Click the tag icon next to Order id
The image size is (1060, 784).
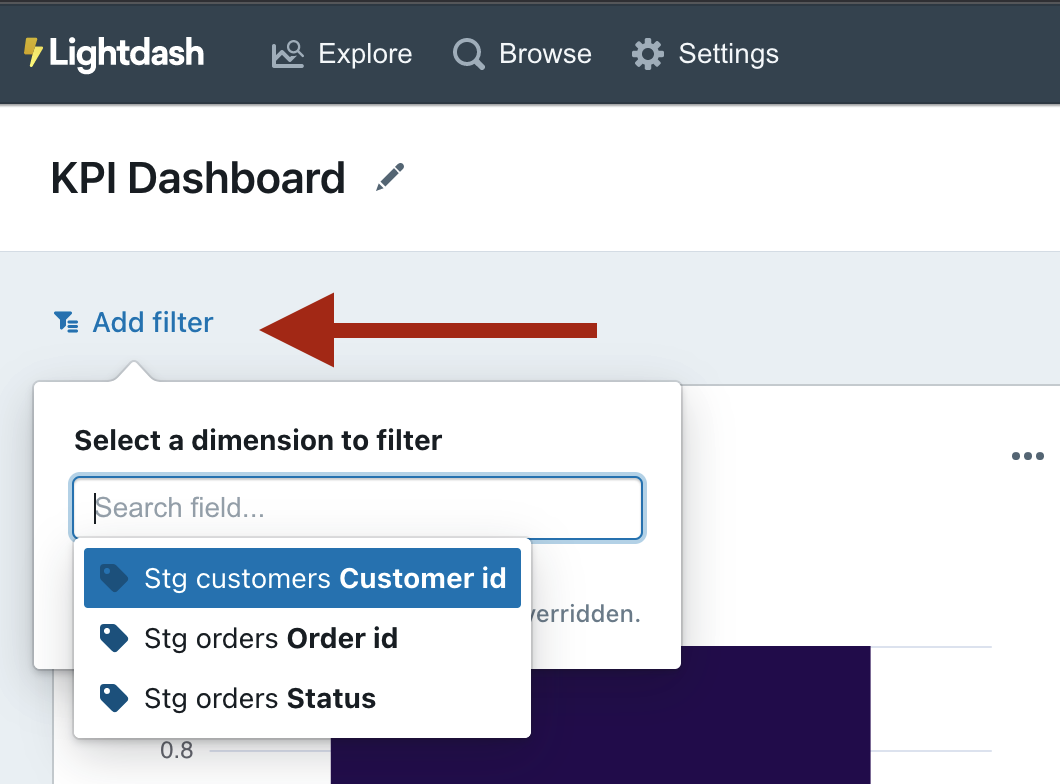tap(115, 638)
